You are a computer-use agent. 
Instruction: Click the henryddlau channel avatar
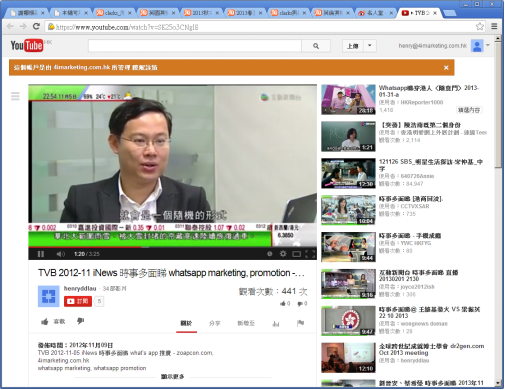coord(49,296)
